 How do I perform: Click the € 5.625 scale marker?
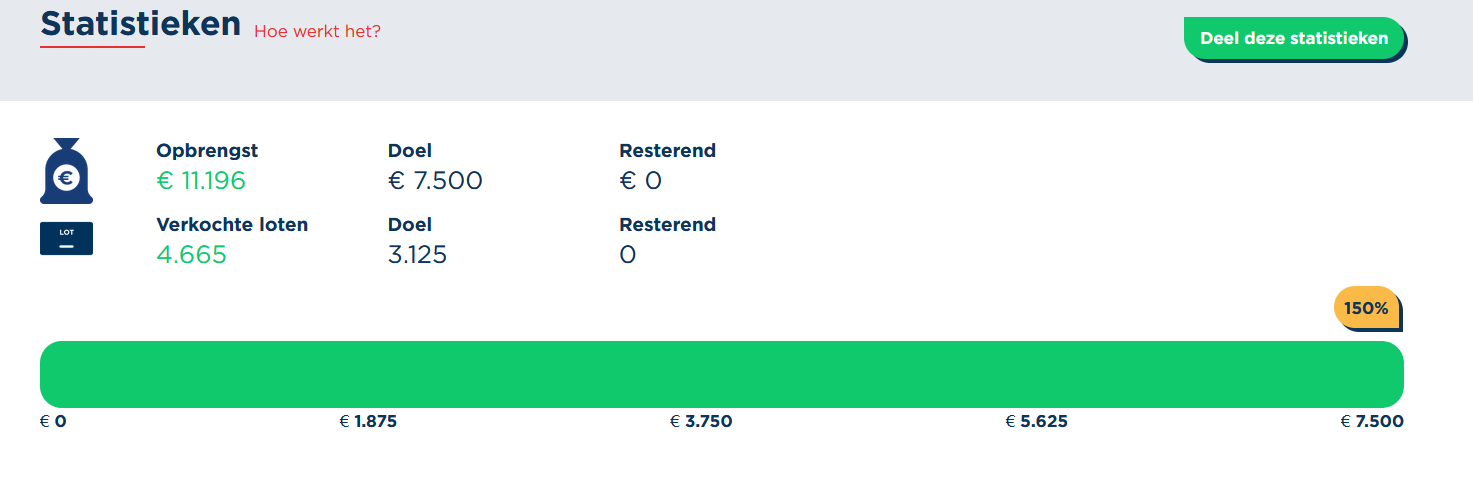pyautogui.click(x=1036, y=422)
